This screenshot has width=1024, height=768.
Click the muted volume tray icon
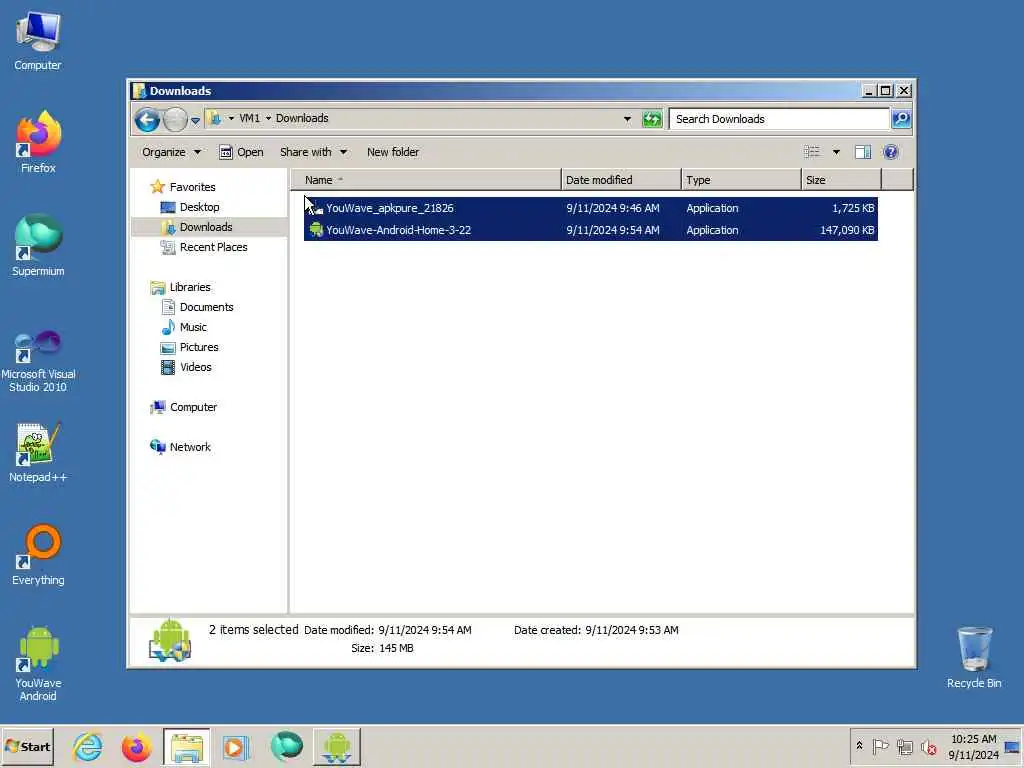929,746
